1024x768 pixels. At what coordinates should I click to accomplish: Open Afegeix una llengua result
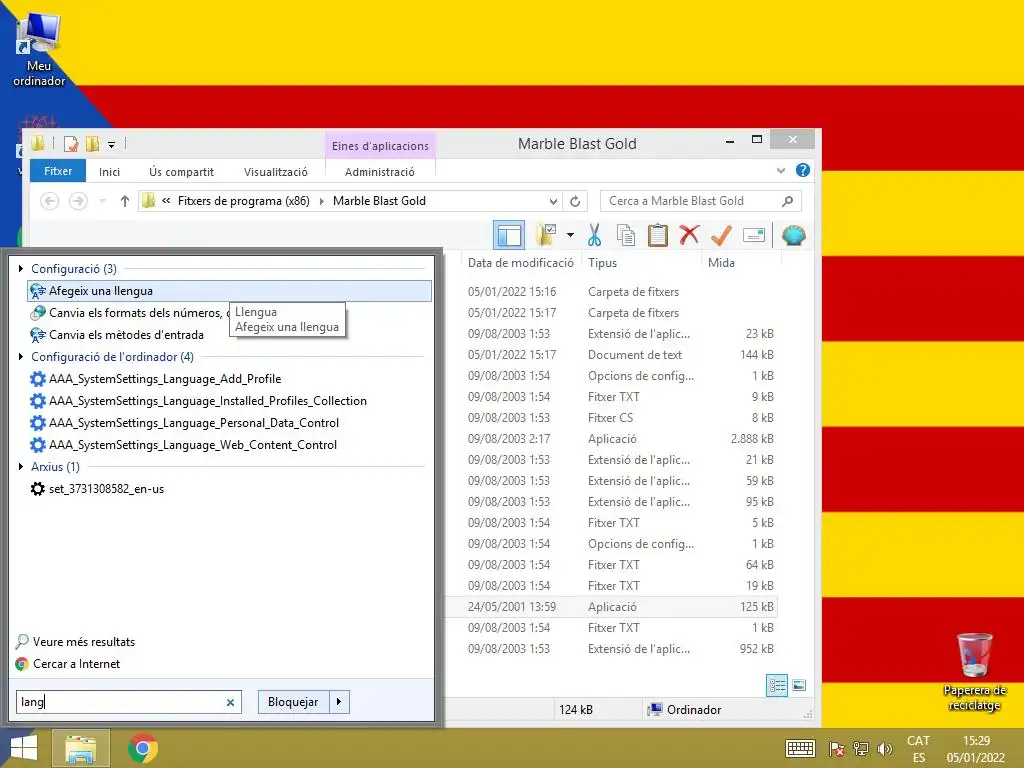[x=229, y=291]
